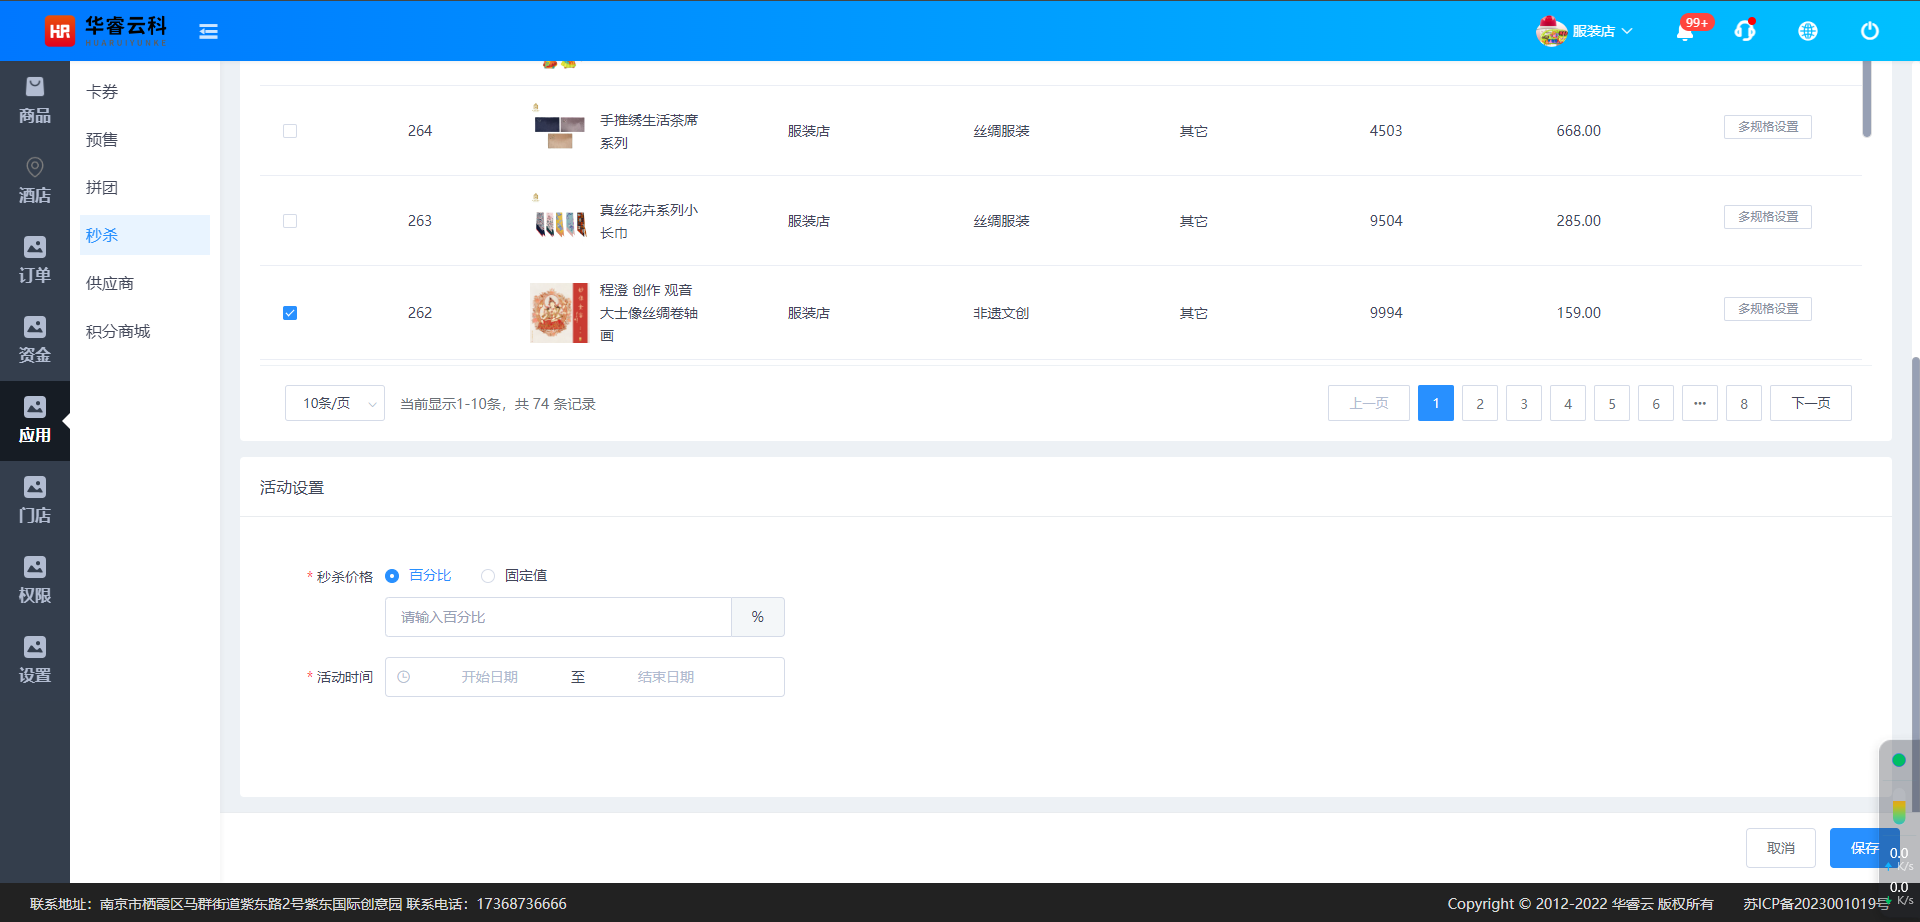Click the notification bell icon
This screenshot has width=1920, height=922.
[1685, 32]
